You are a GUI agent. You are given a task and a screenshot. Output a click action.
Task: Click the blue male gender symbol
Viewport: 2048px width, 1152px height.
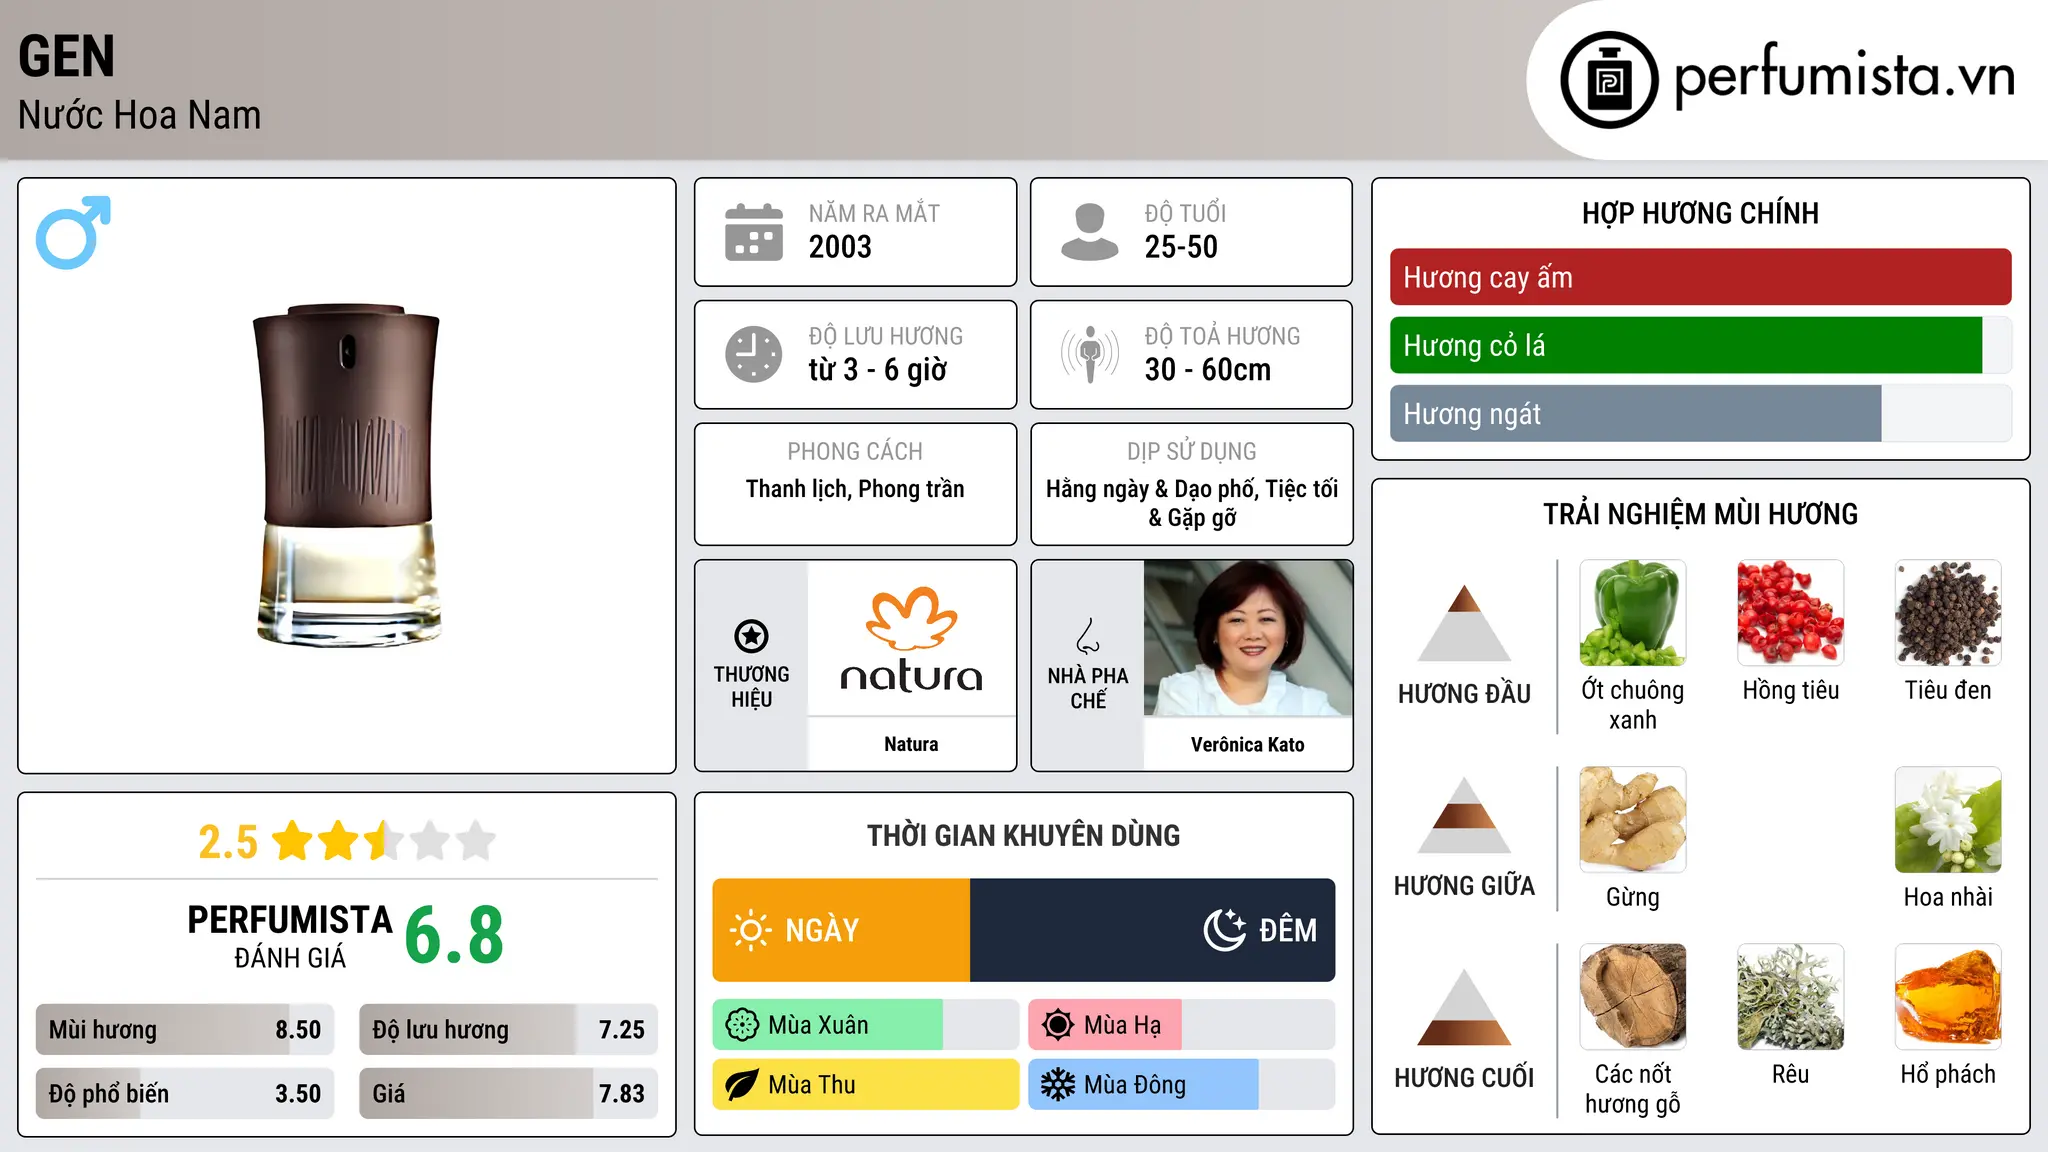coord(73,232)
